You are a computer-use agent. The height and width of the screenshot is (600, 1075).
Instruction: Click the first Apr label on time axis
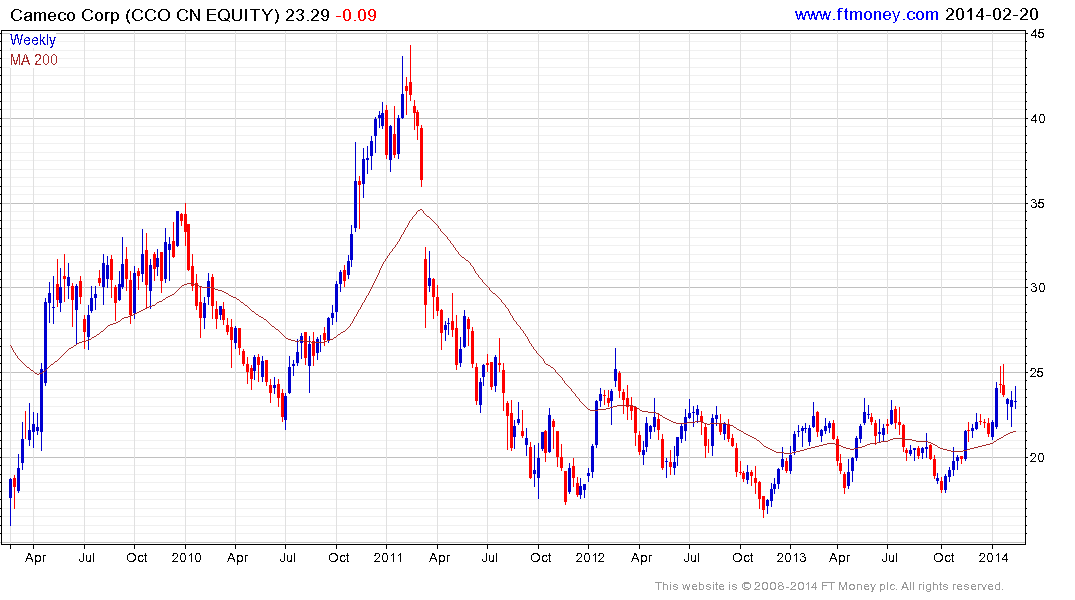(36, 557)
